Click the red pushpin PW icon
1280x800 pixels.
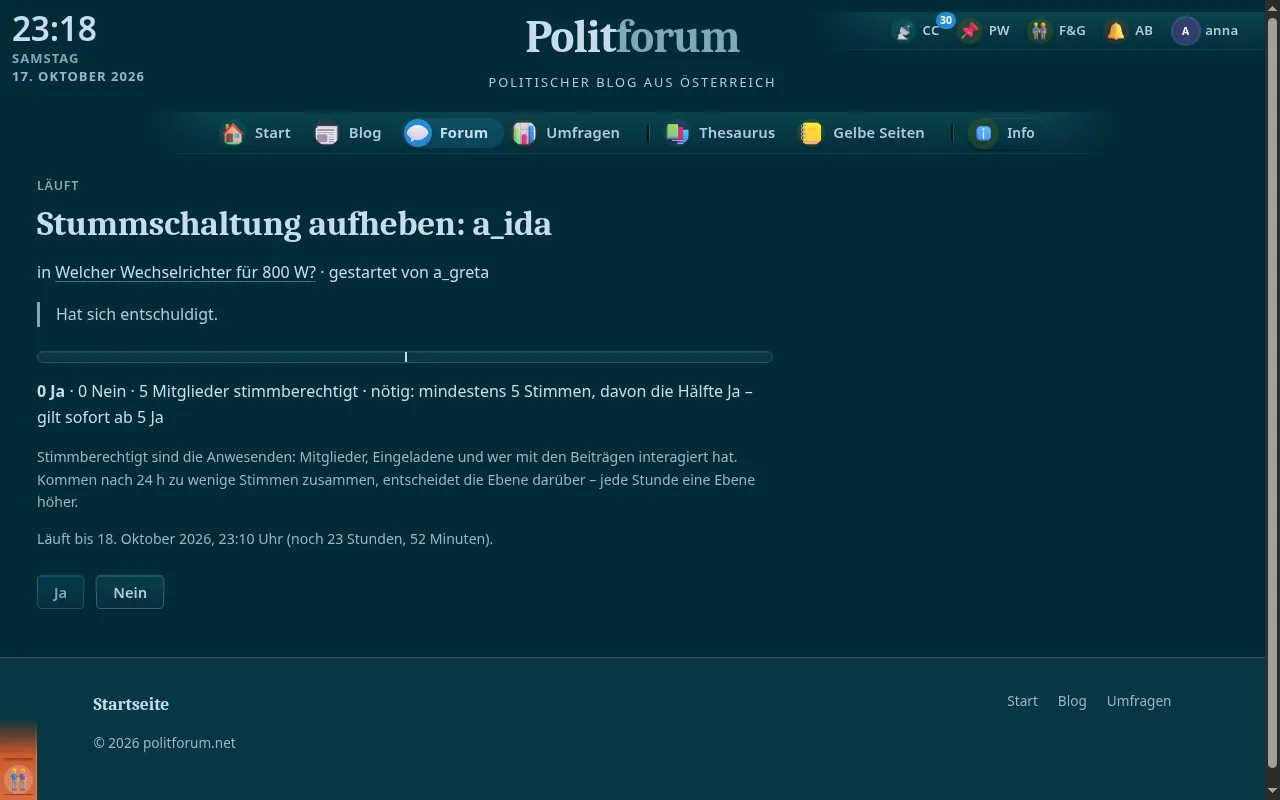969,31
